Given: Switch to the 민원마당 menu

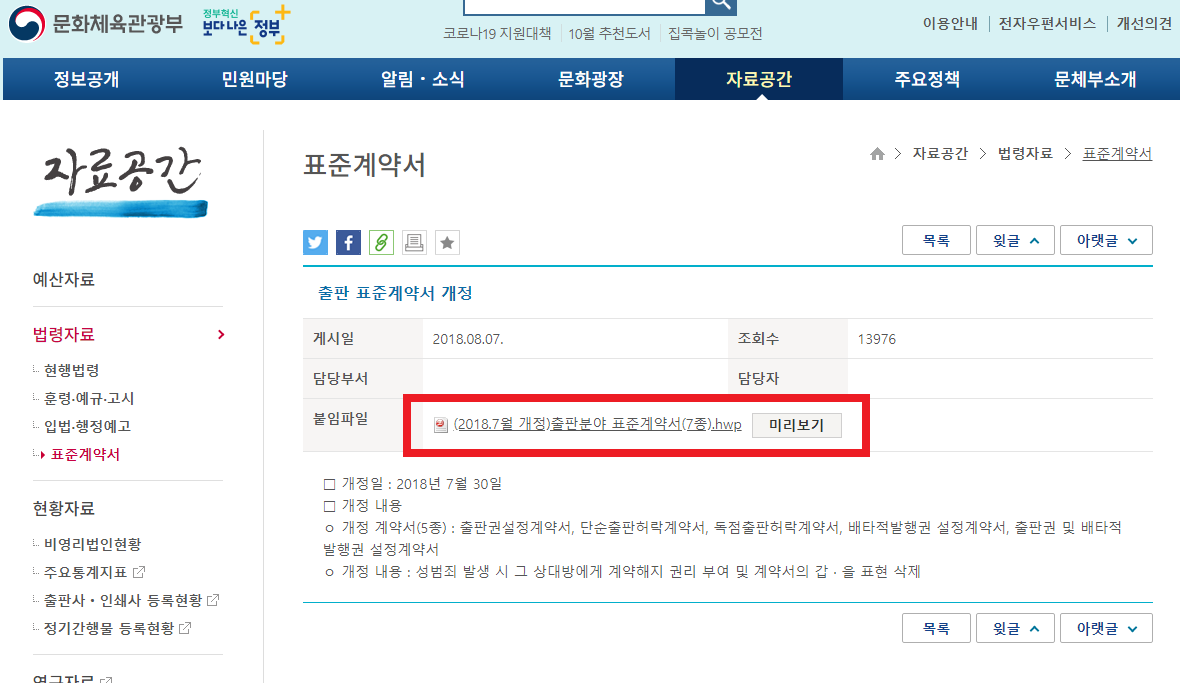Looking at the screenshot, I should [x=252, y=78].
